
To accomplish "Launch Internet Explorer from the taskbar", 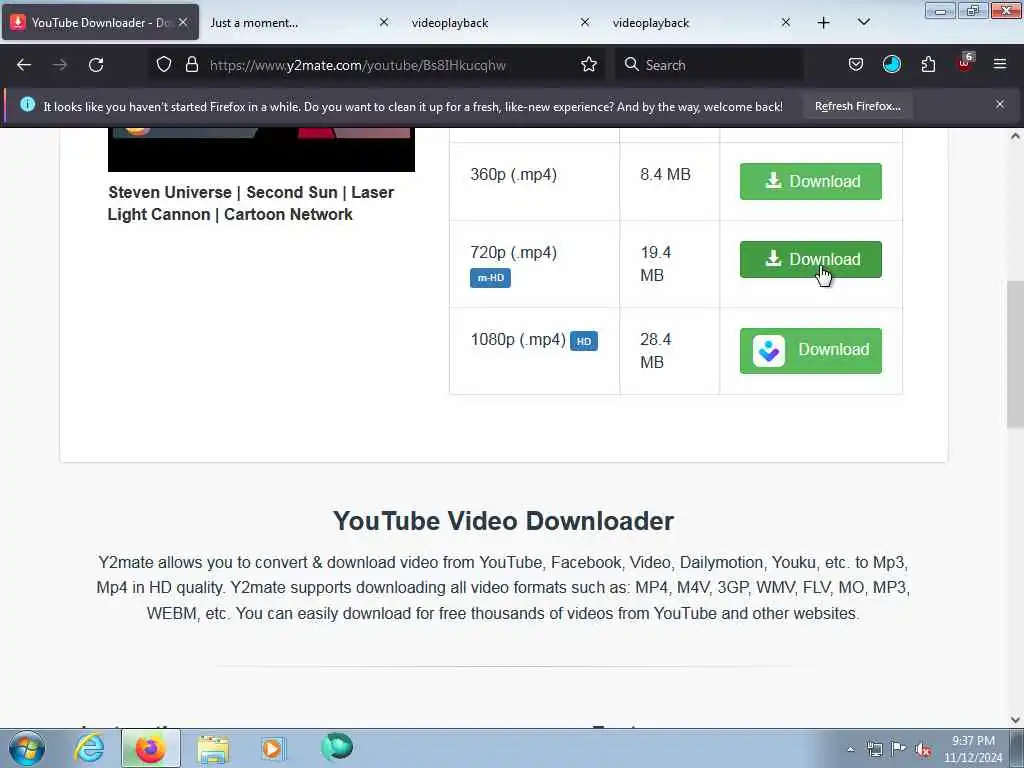I will [89, 748].
